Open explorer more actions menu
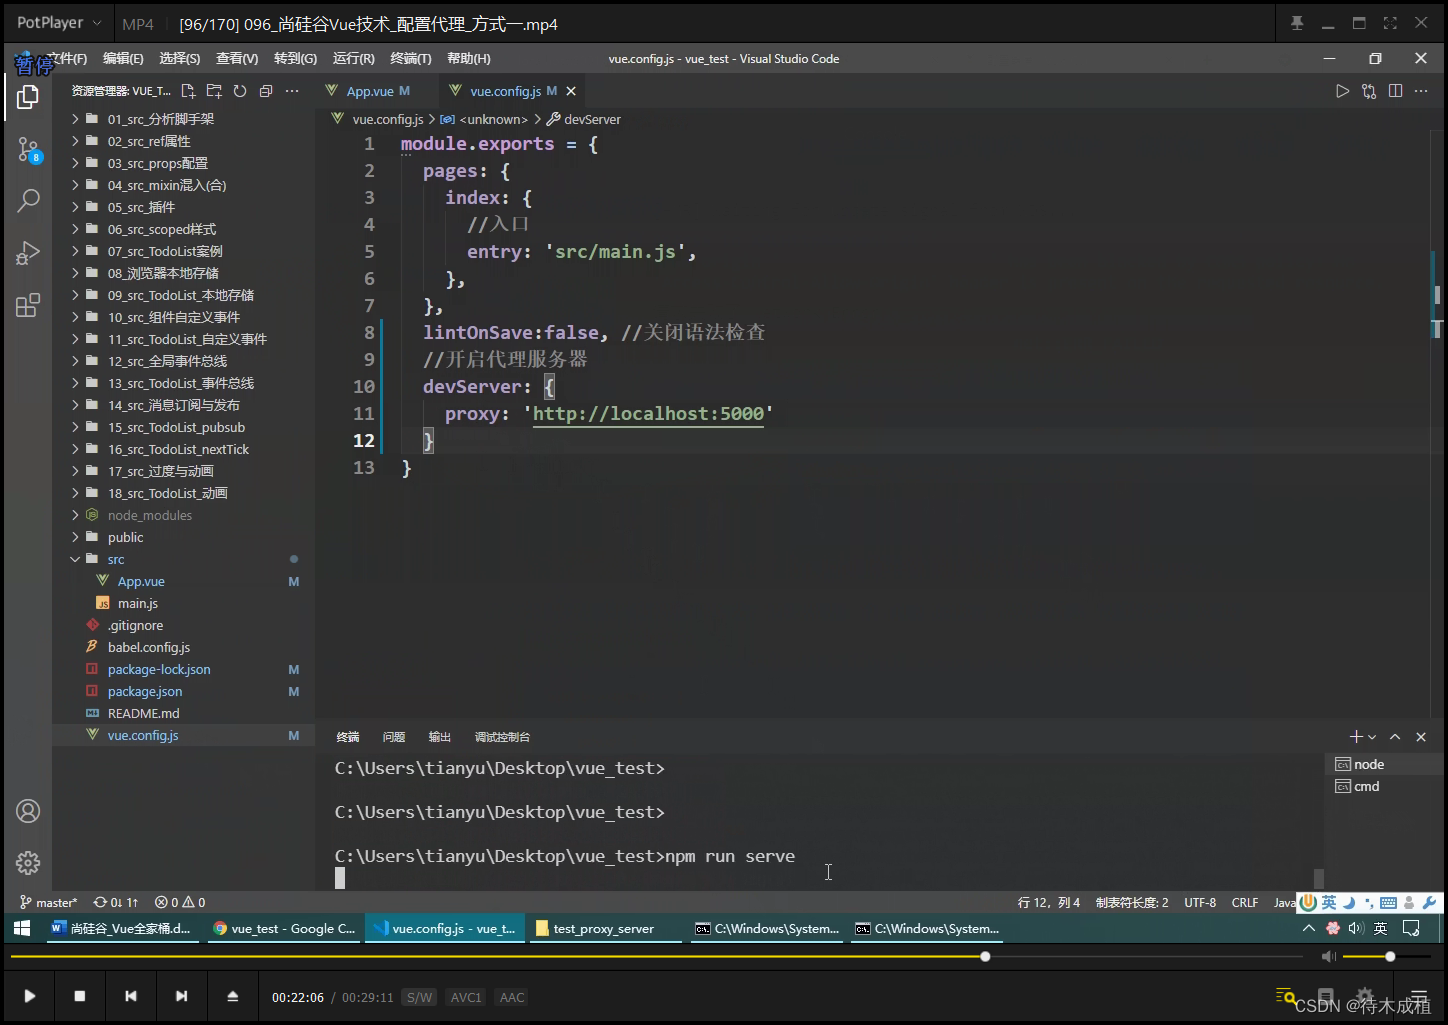Viewport: 1448px width, 1025px height. (292, 91)
